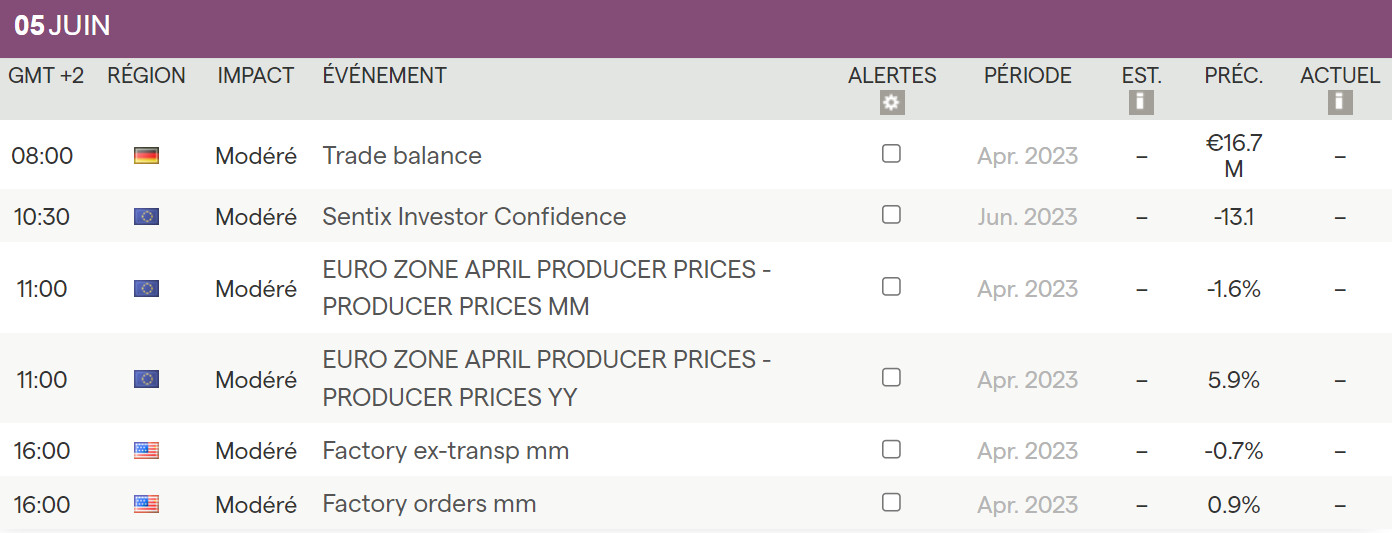Image resolution: width=1392 pixels, height=533 pixels.
Task: Open Euro Zone Producer Prices MM event
Action: coord(546,288)
